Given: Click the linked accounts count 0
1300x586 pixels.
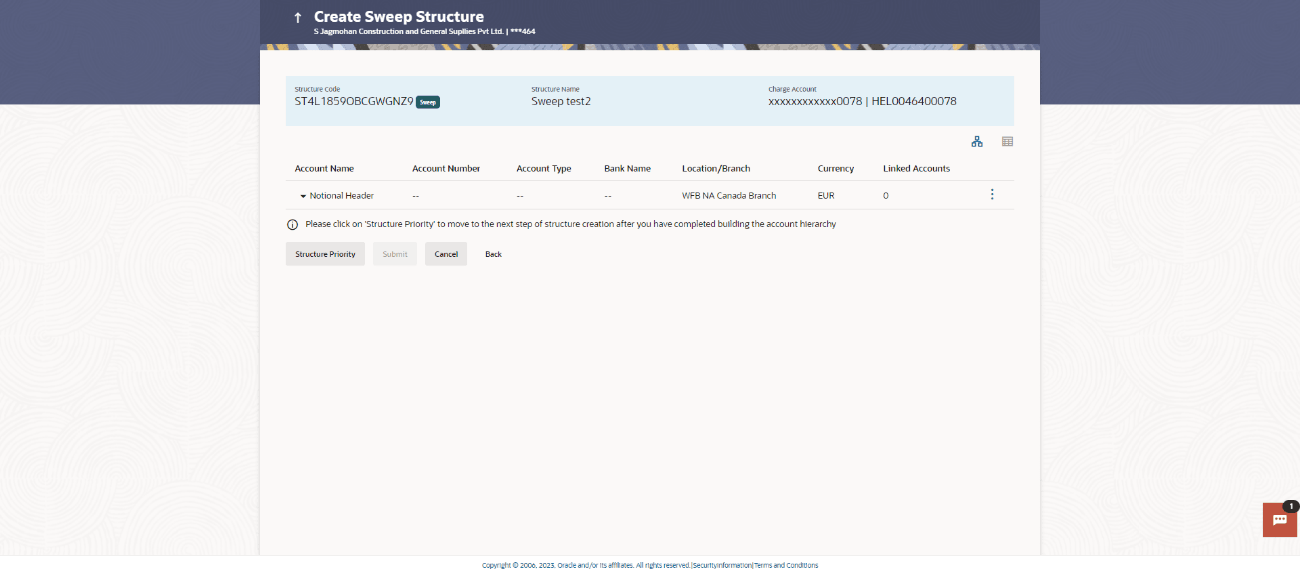Looking at the screenshot, I should click(x=886, y=196).
